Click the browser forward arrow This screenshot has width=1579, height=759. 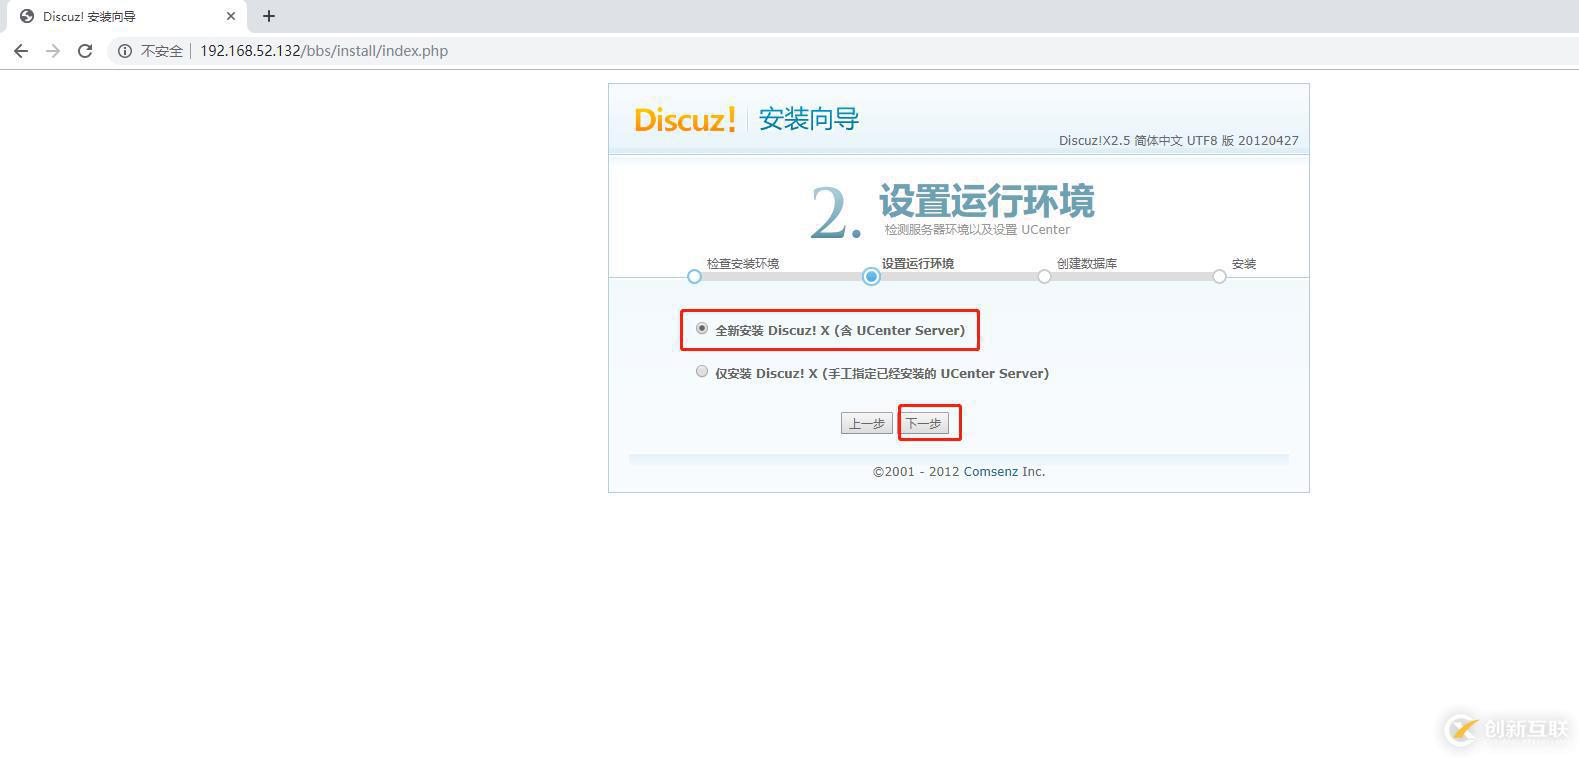pos(53,51)
